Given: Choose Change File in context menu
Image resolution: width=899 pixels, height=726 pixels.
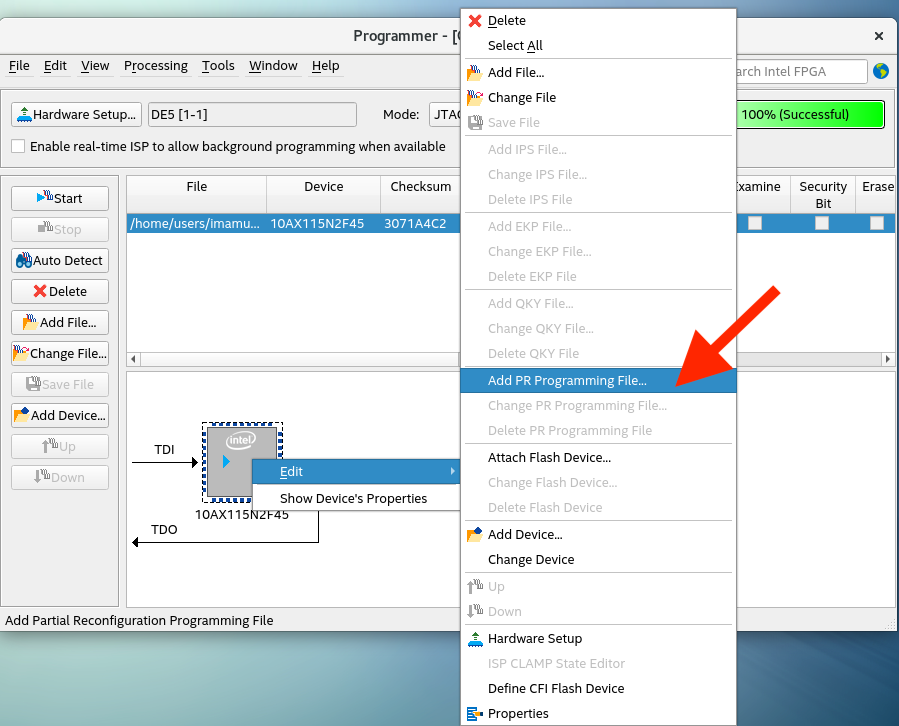Looking at the screenshot, I should 598,97.
